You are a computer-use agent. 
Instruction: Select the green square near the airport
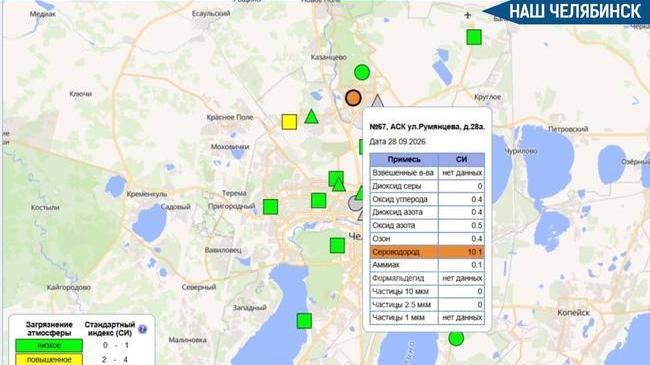point(474,37)
